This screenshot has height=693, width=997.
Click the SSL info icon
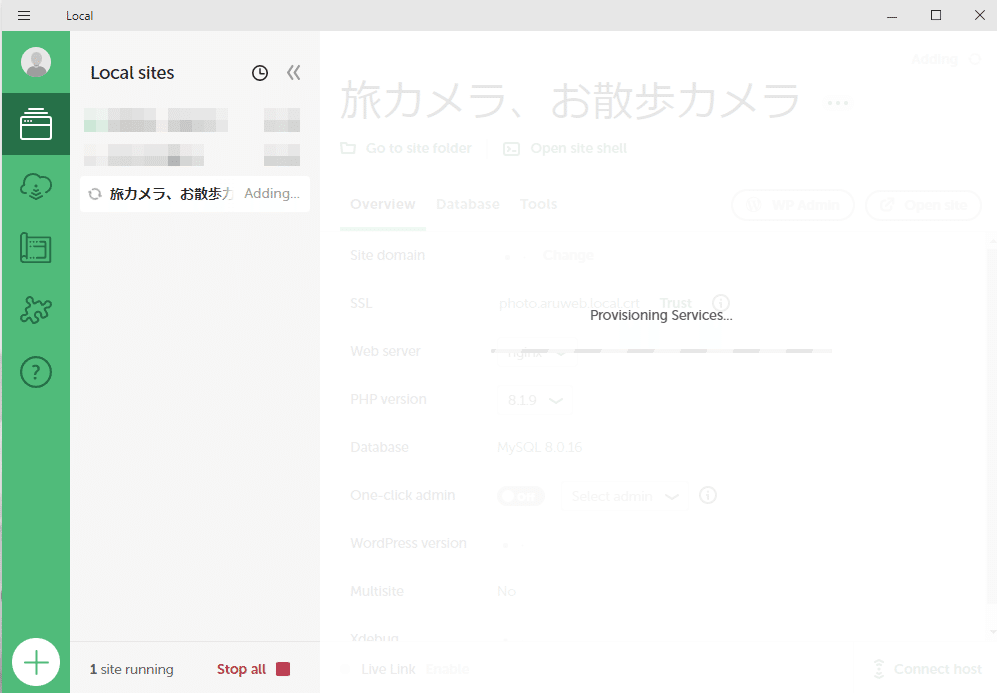coord(720,303)
